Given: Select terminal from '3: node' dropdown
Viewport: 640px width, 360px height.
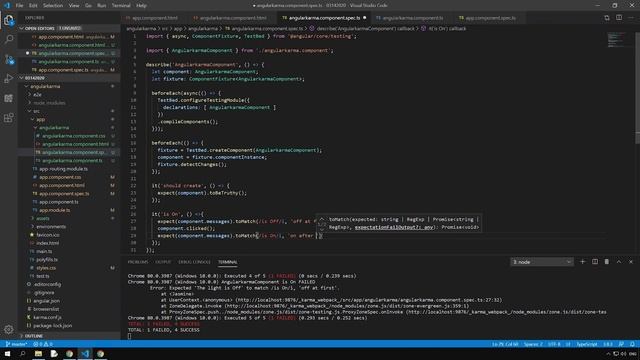Looking at the screenshot, I should (x=542, y=262).
